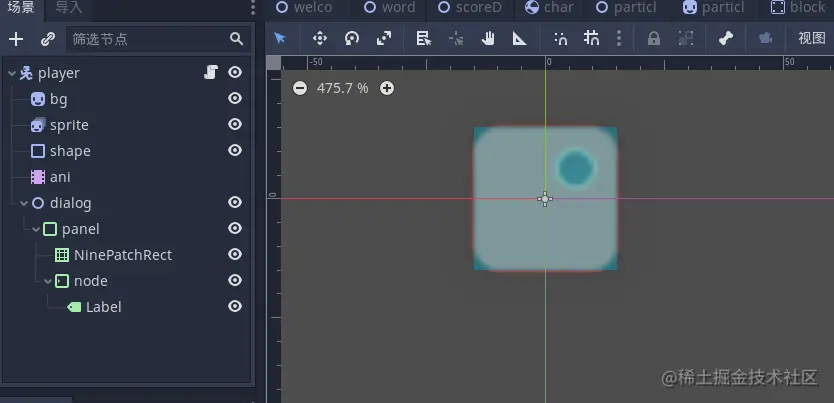Screen dimensions: 834x403
Task: Toggle visibility of shape node
Action: pyautogui.click(x=235, y=150)
